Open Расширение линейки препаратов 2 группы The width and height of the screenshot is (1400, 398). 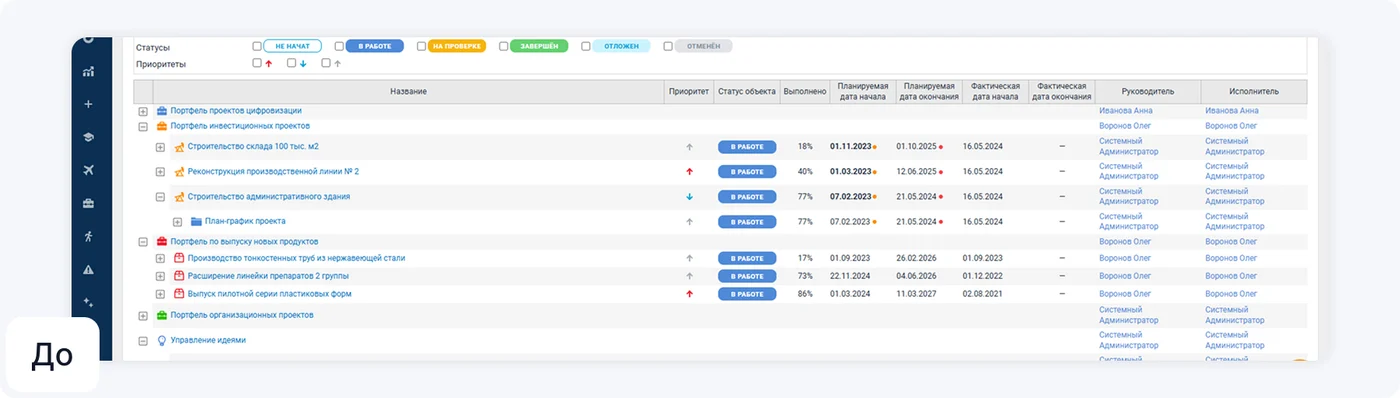pos(268,276)
